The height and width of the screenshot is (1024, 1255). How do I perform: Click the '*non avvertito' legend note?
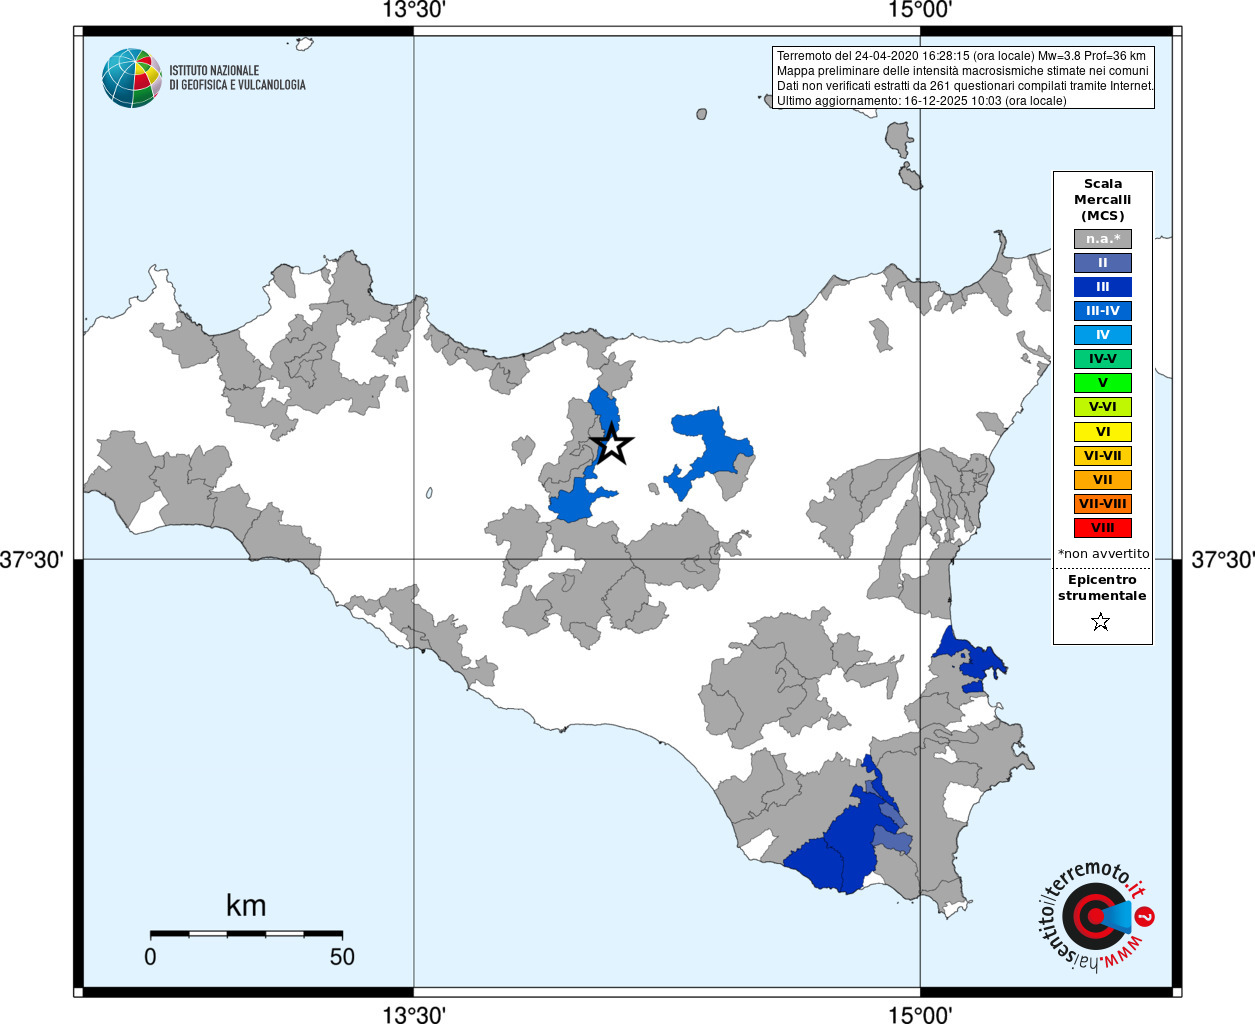(1104, 553)
